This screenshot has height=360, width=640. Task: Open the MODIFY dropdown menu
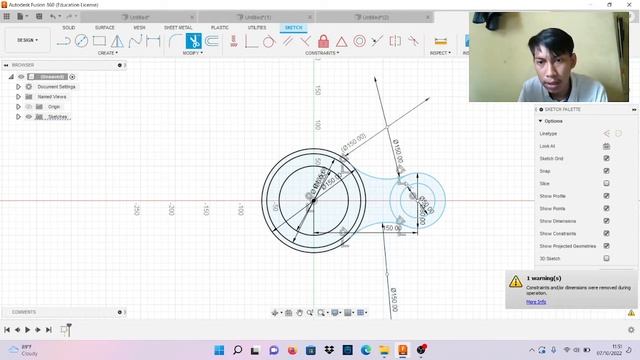[193, 53]
